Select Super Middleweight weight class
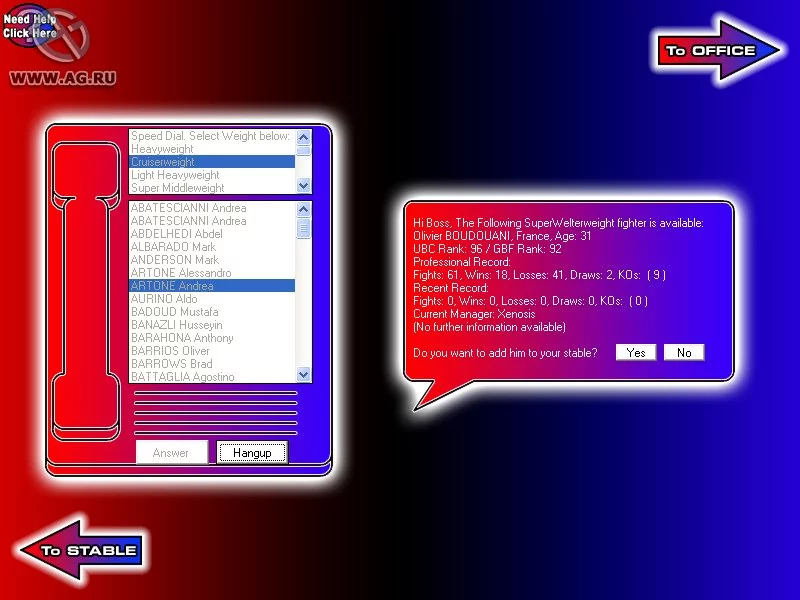 [x=212, y=188]
